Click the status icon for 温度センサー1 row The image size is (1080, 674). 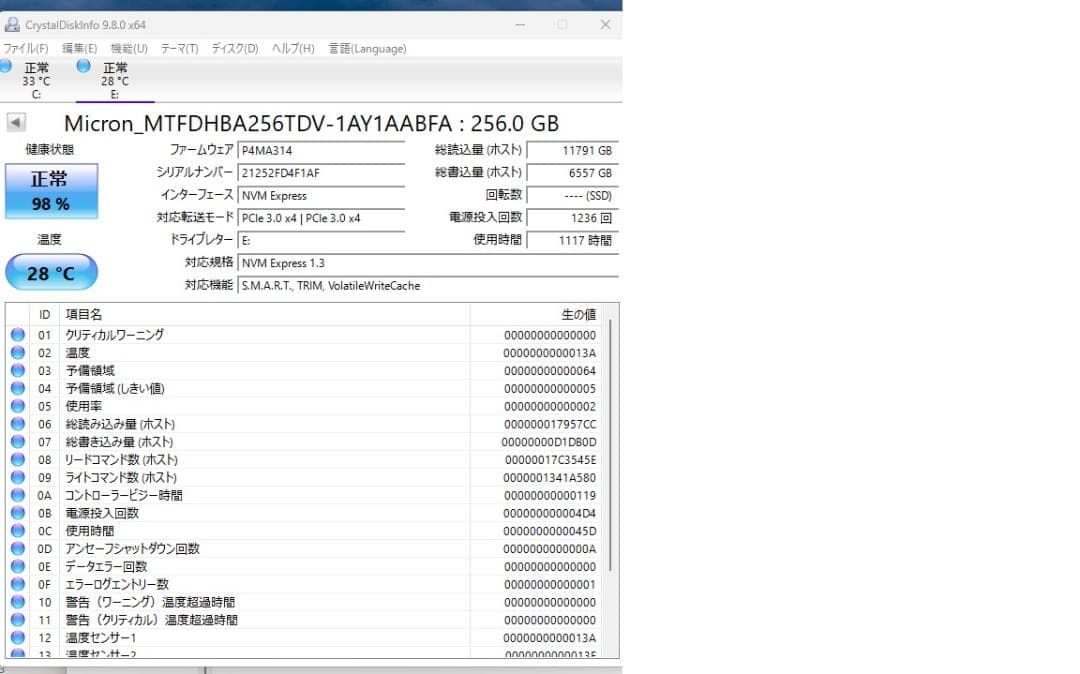[x=18, y=638]
